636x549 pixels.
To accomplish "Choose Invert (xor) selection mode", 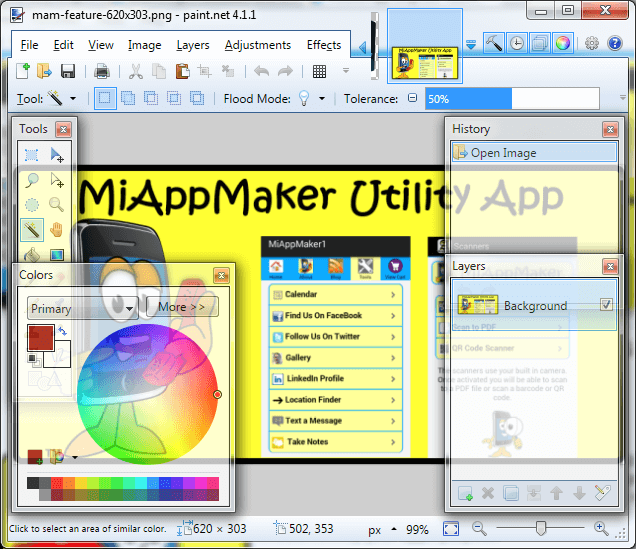I will point(198,99).
